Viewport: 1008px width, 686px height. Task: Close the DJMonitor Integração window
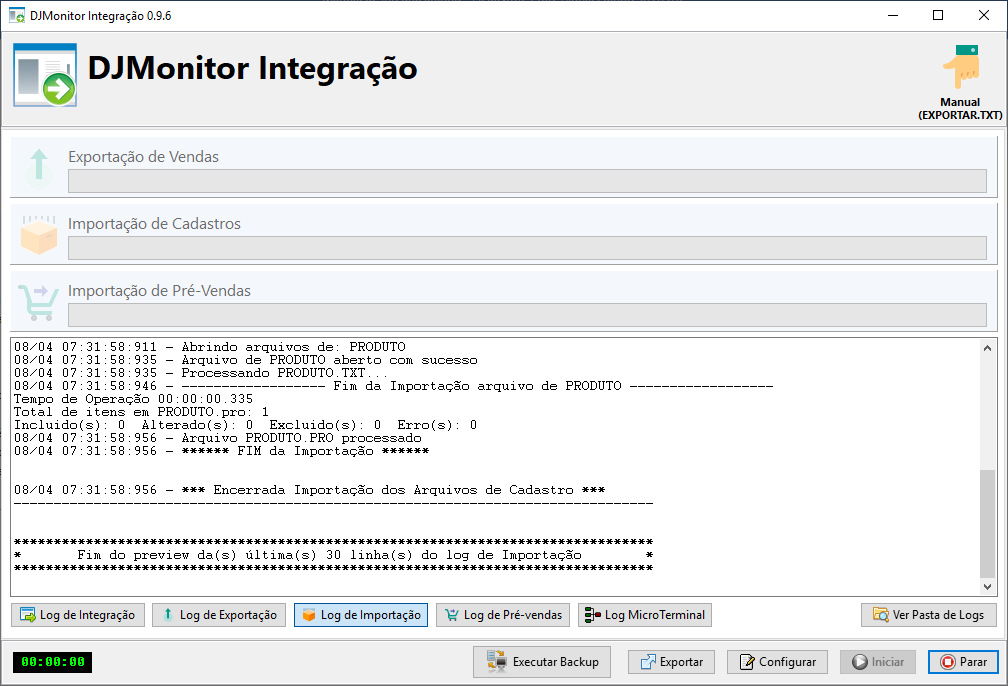tap(984, 15)
